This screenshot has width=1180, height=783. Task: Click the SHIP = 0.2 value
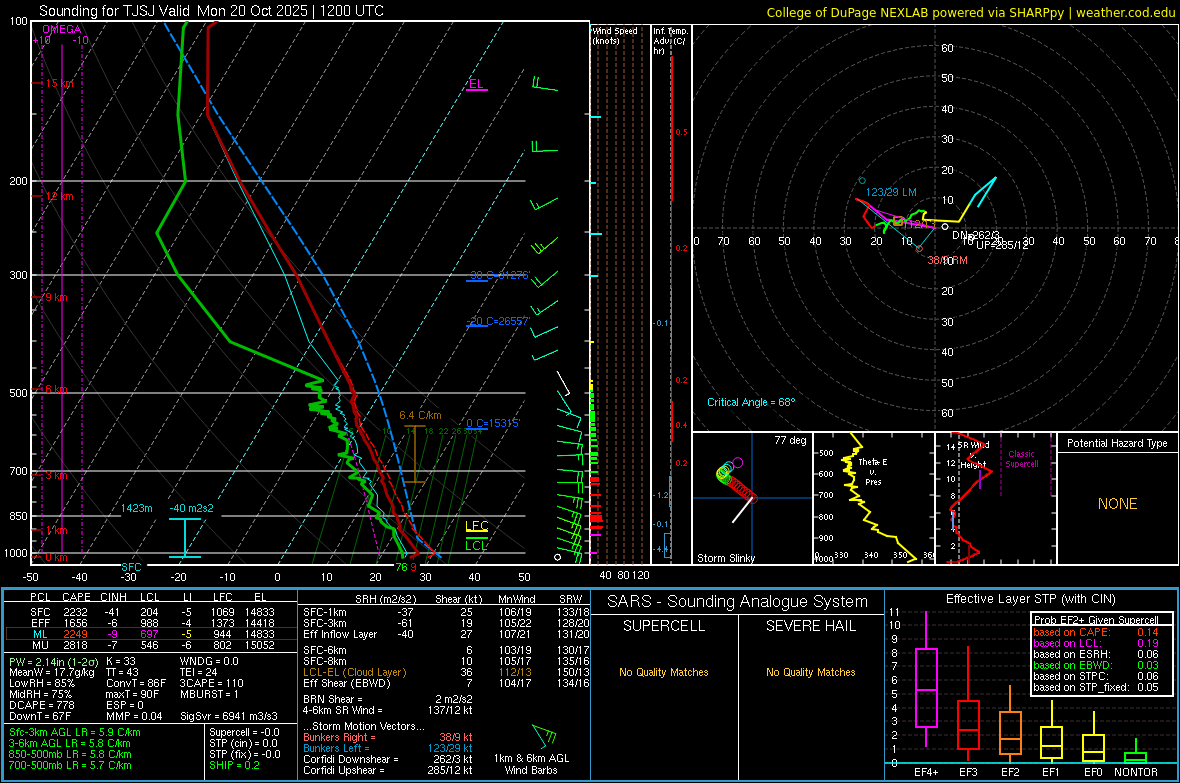234,765
